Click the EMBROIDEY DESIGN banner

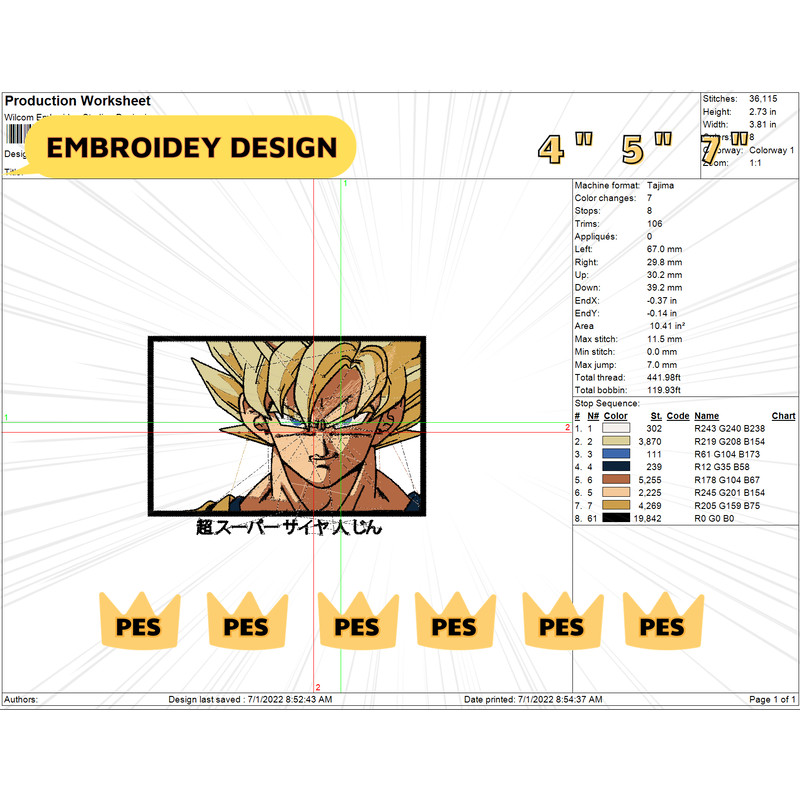[x=193, y=147]
